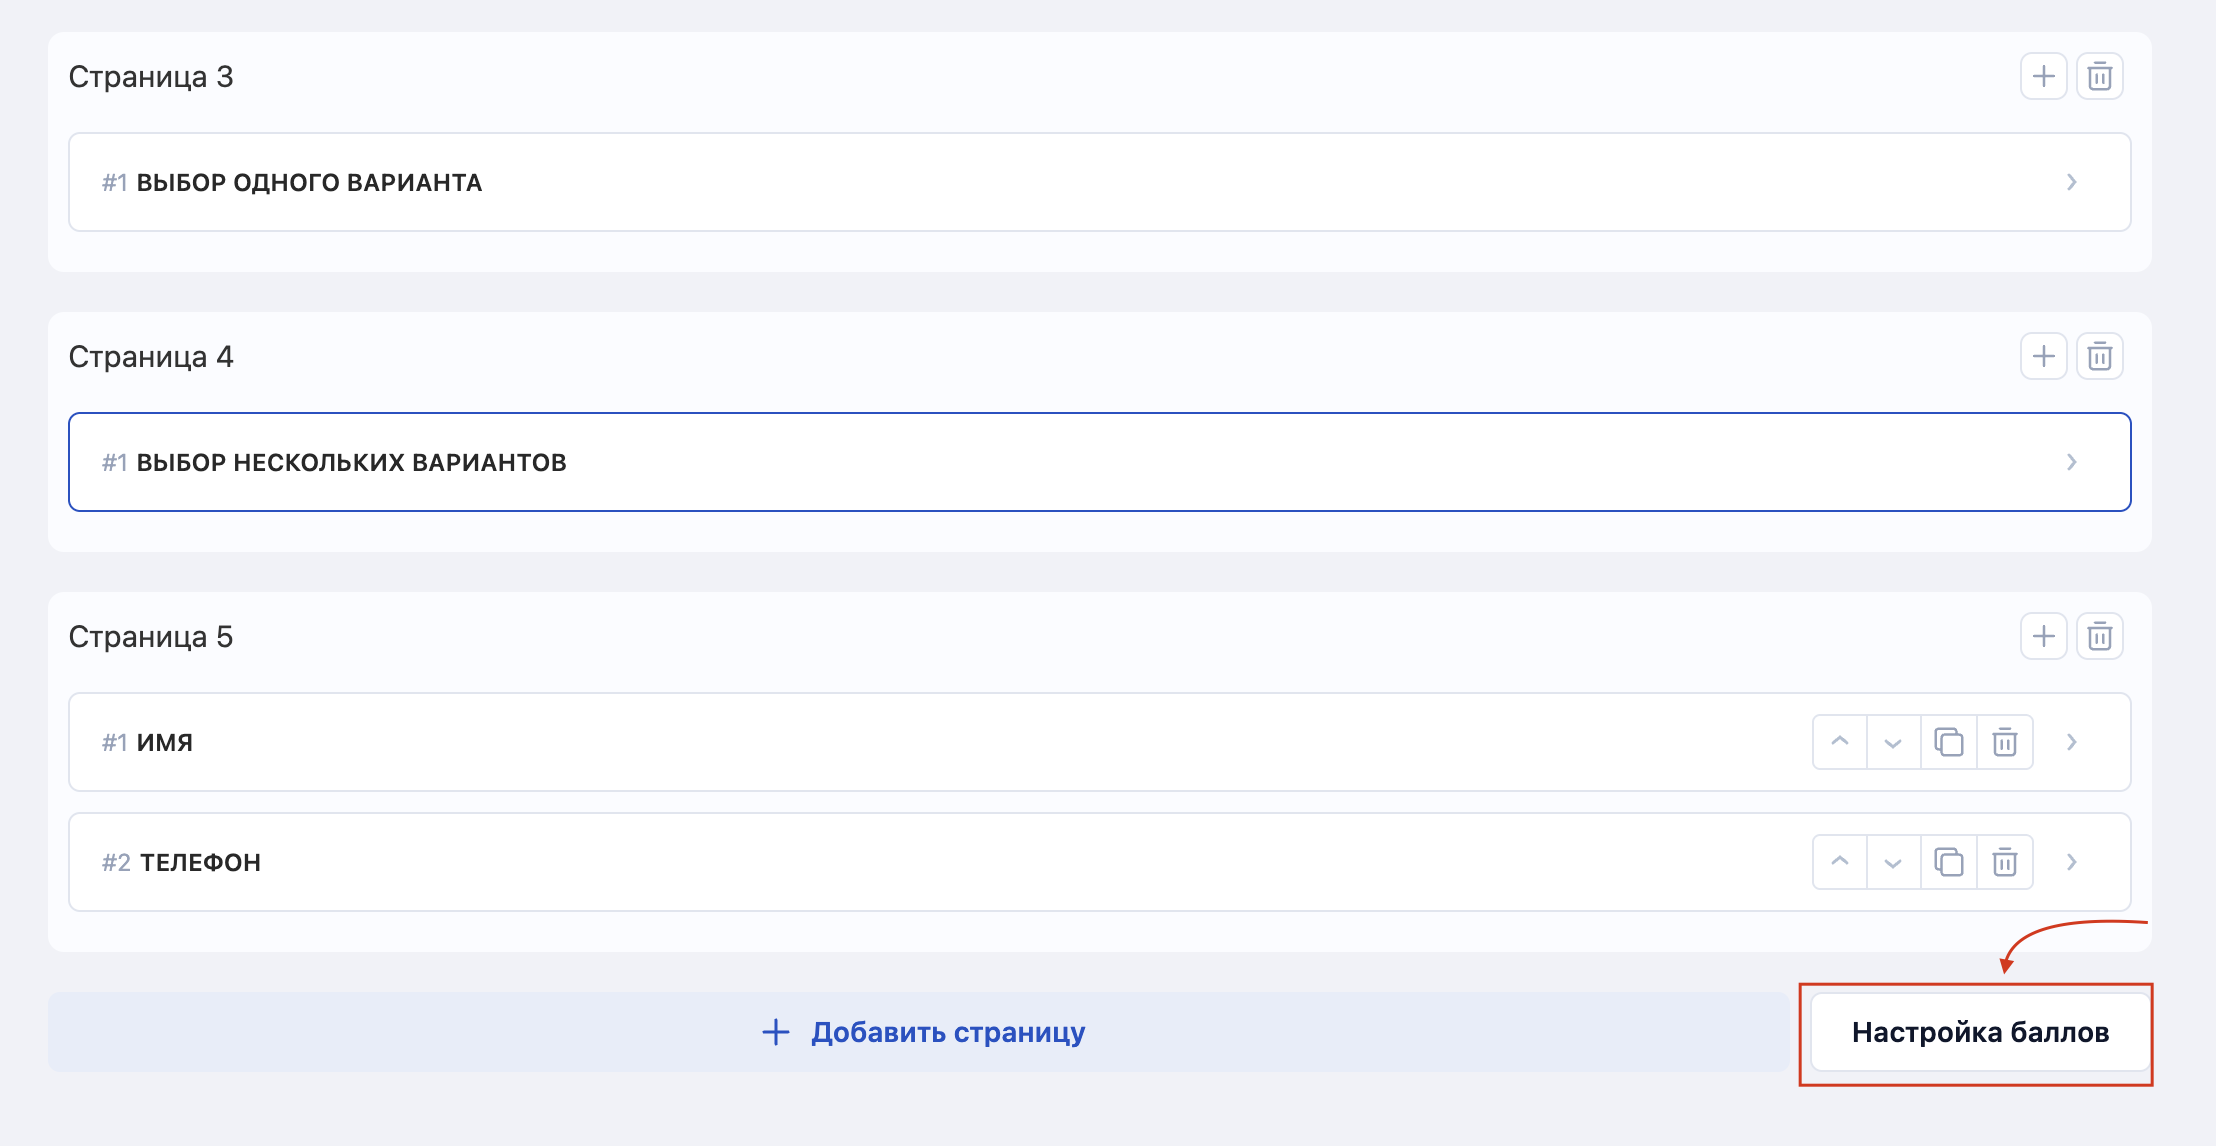The width and height of the screenshot is (2216, 1146).
Task: Click the plus icon on Страница 5
Action: 2044,637
